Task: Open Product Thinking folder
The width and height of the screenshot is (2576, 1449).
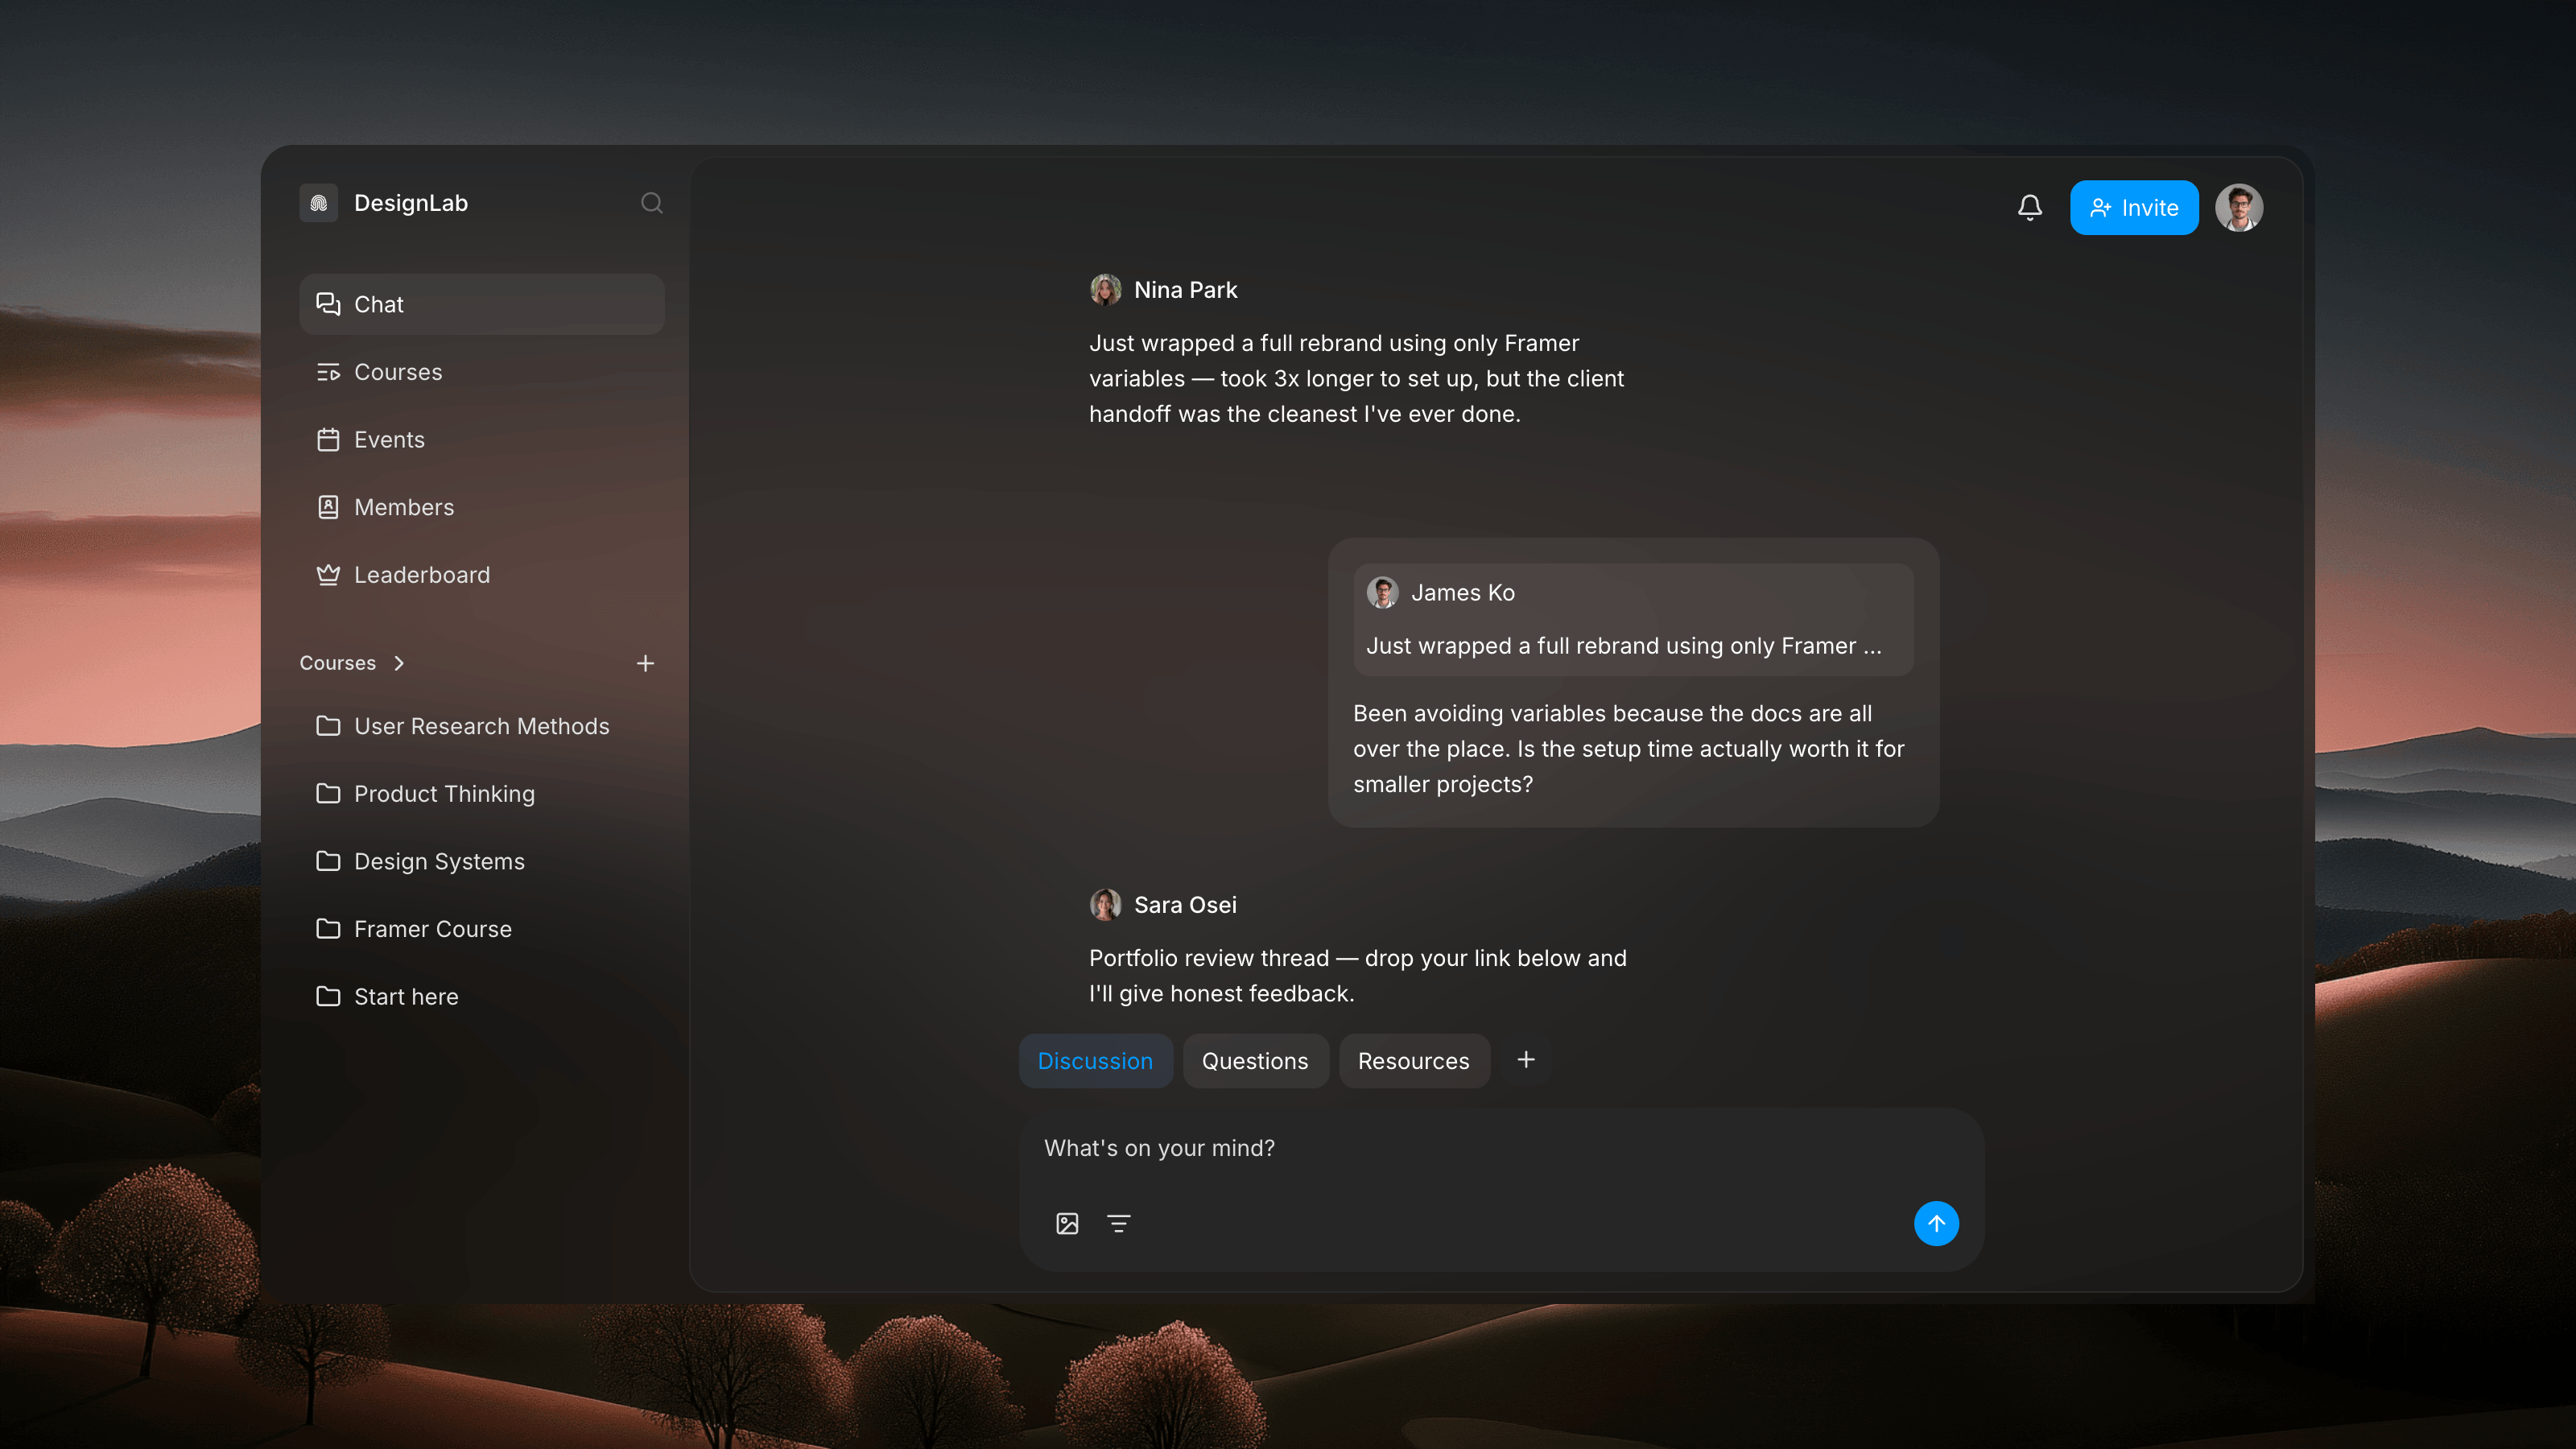Action: 481,794
